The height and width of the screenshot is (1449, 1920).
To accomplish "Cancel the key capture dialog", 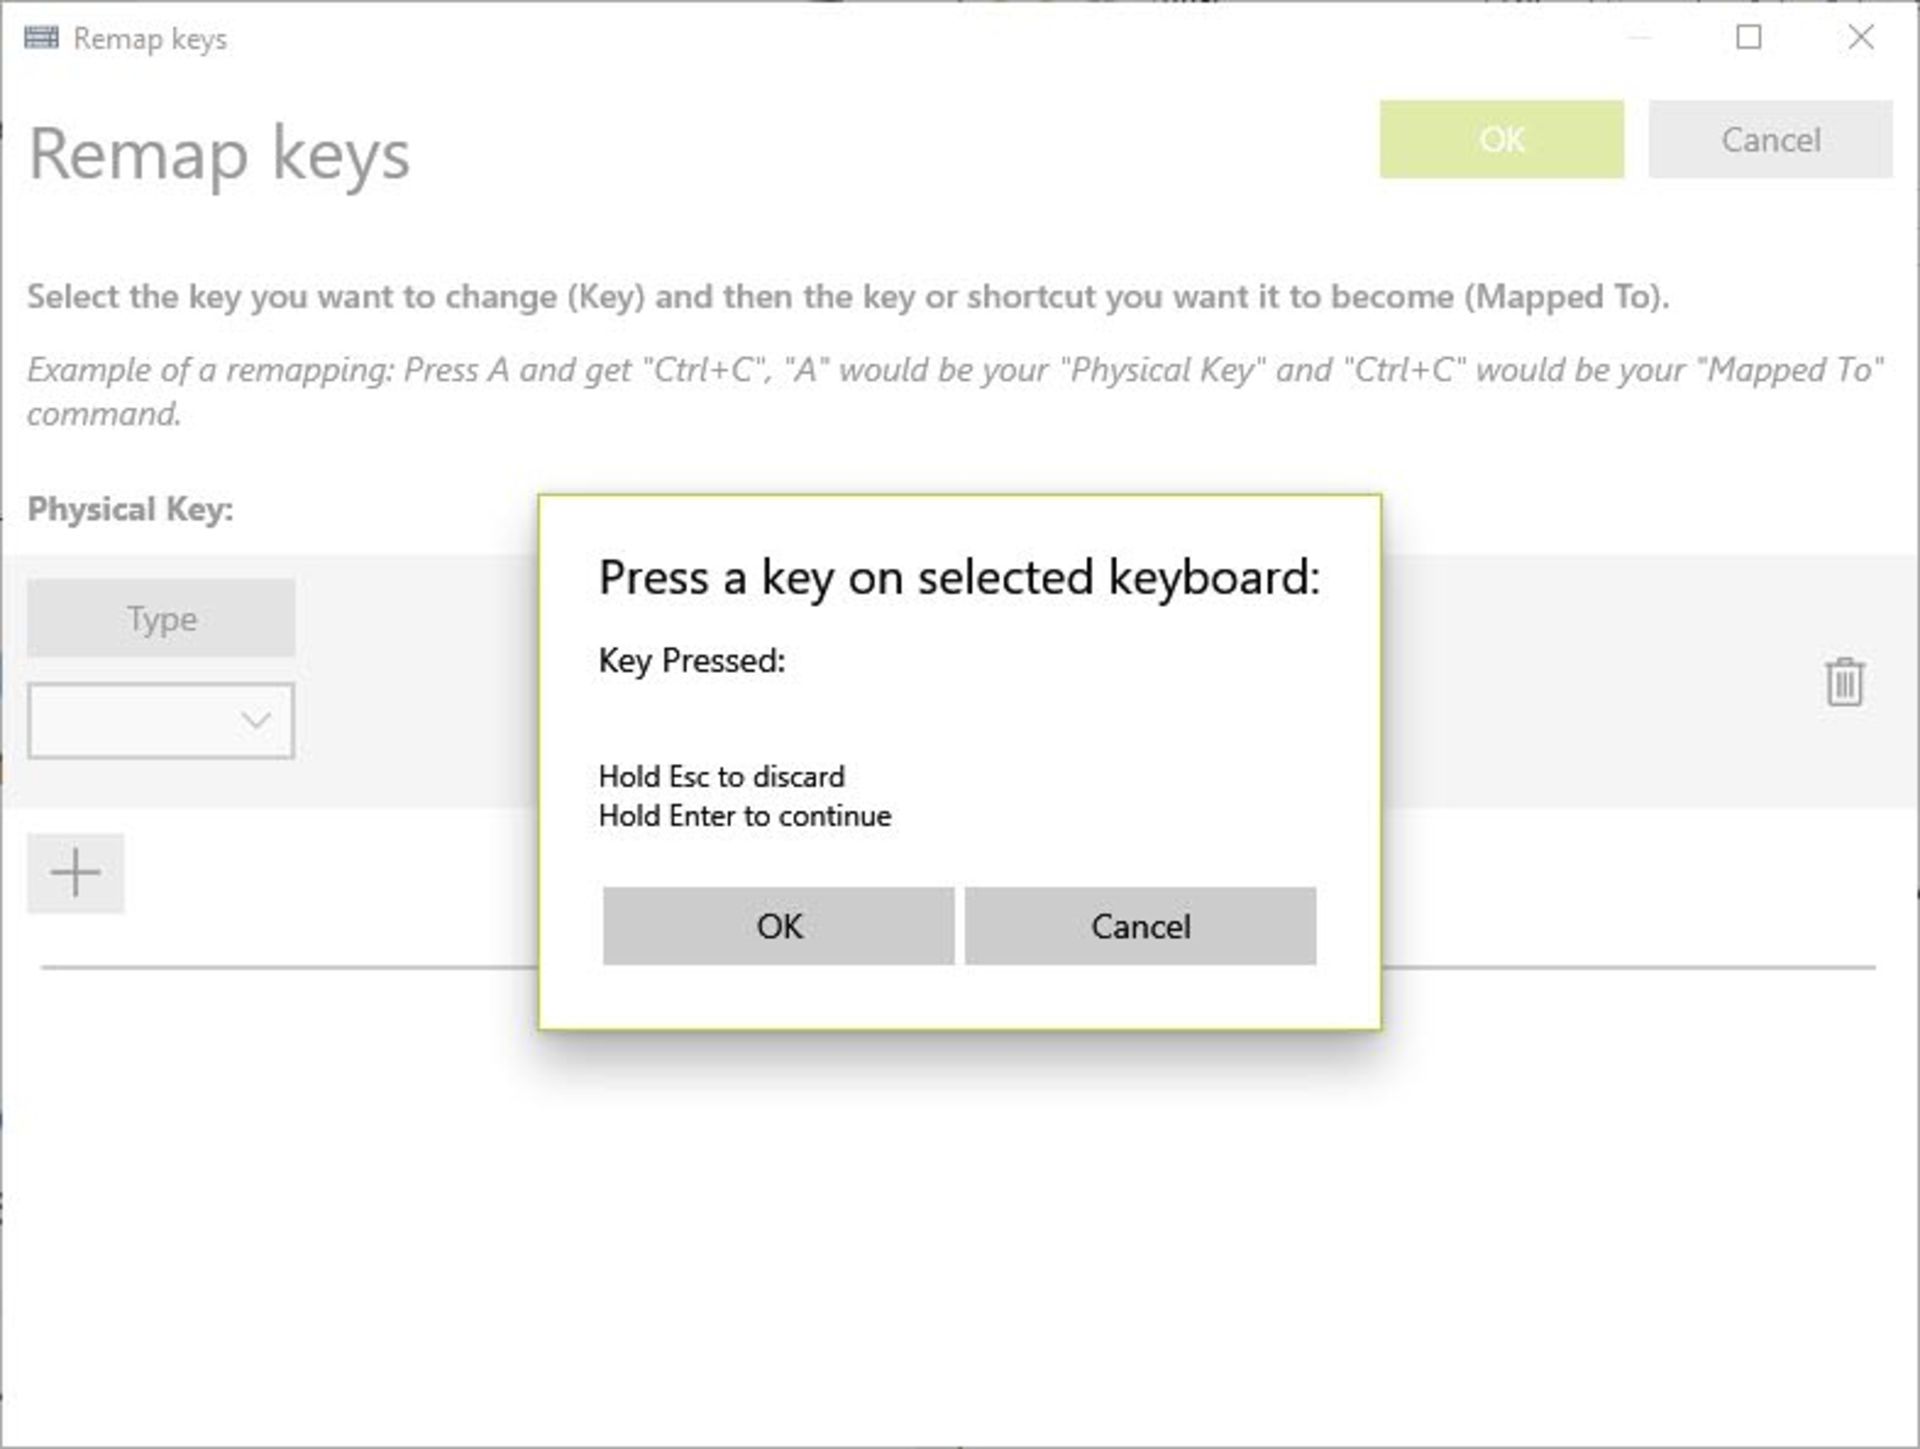I will pos(1140,926).
